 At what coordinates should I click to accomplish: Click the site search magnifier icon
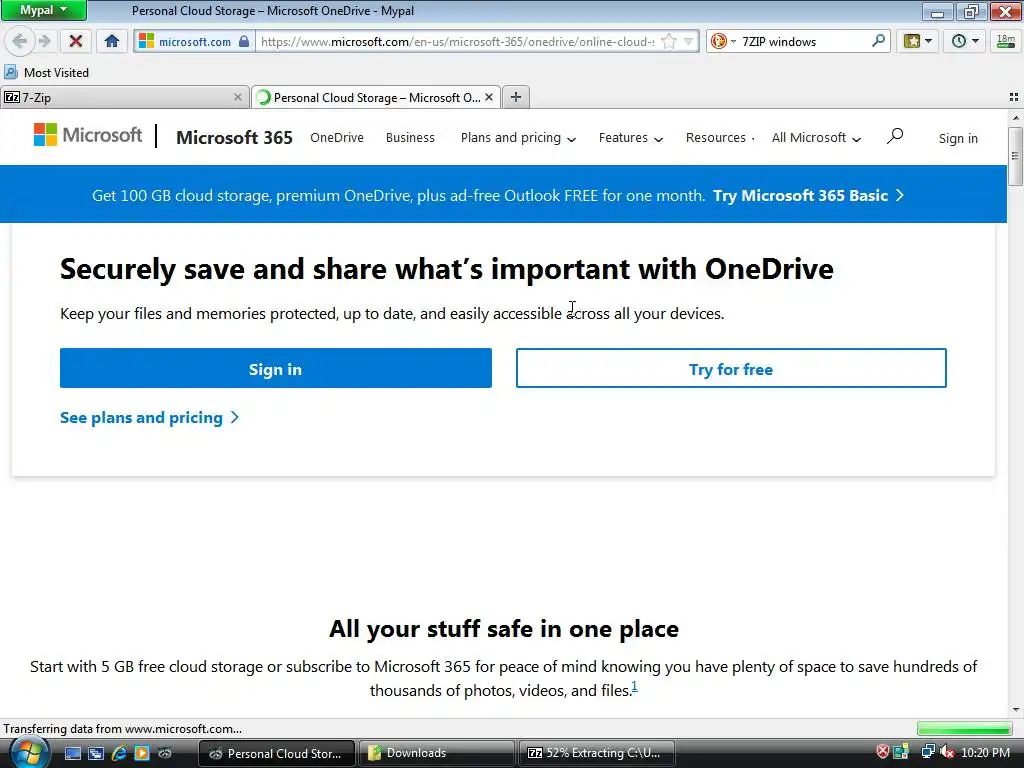(x=895, y=136)
